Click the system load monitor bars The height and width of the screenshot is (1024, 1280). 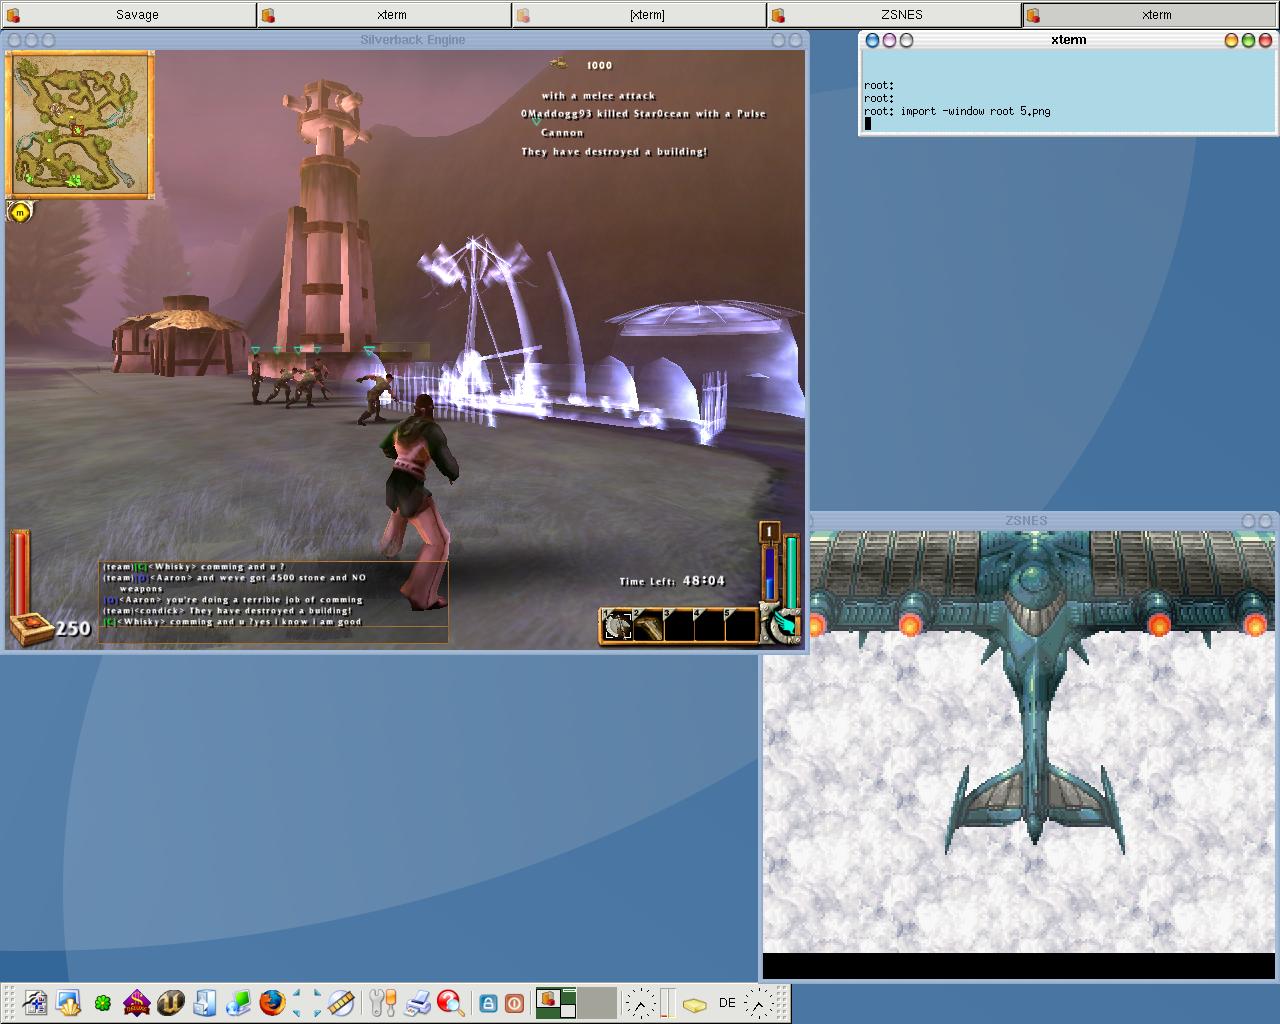pyautogui.click(x=668, y=1003)
